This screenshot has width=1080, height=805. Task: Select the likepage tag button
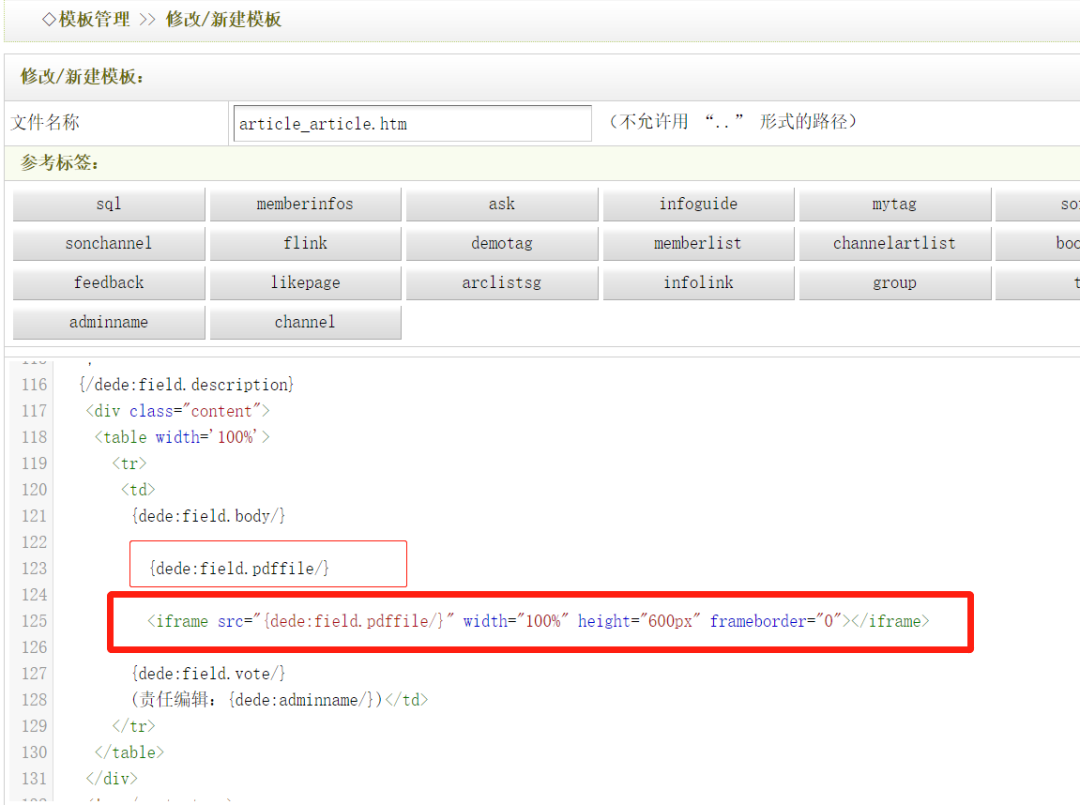pos(305,283)
